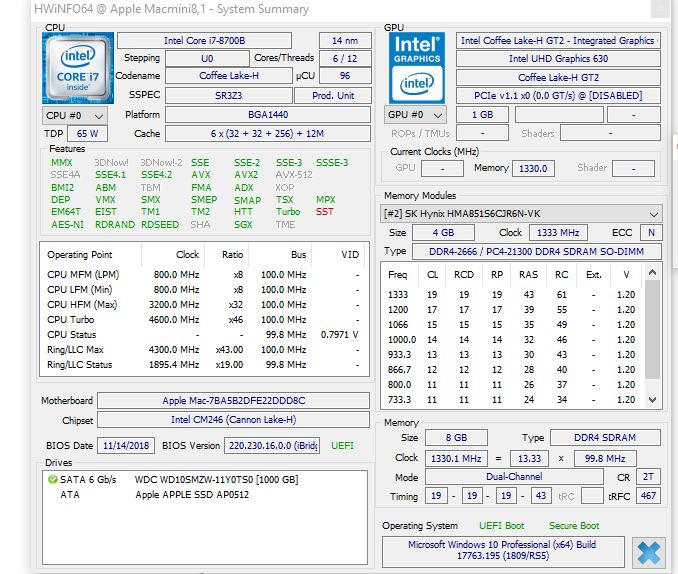Screen dimensions: 678x574
Task: Click the ECC N field
Action: click(x=651, y=233)
